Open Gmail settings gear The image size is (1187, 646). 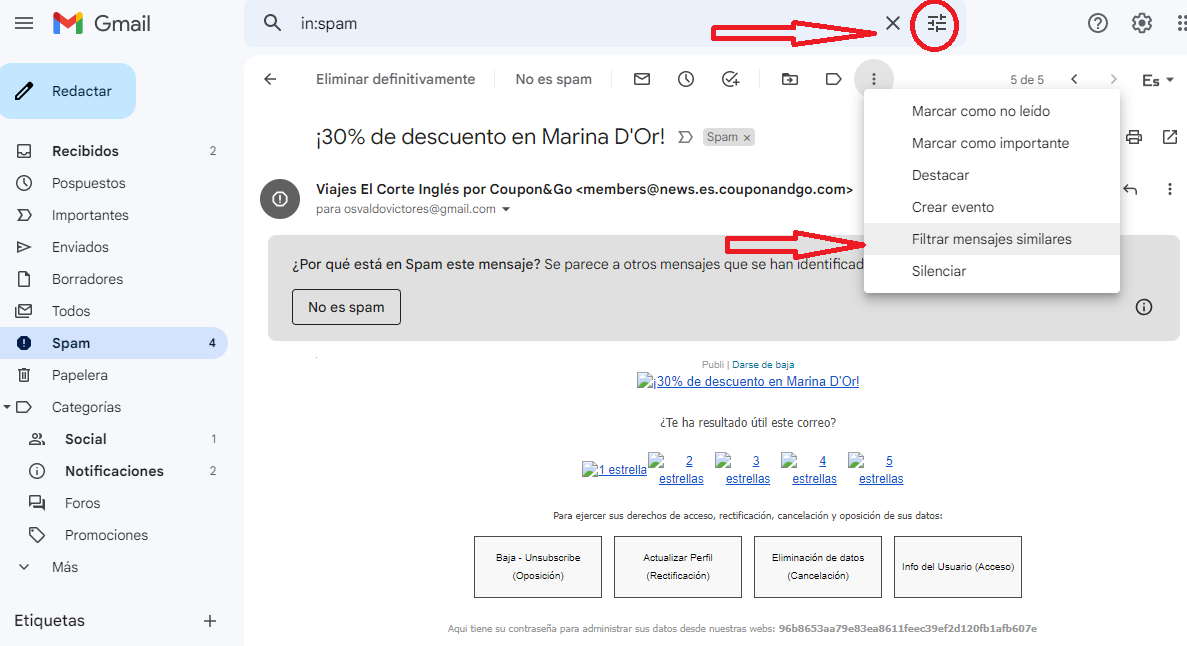(1142, 22)
